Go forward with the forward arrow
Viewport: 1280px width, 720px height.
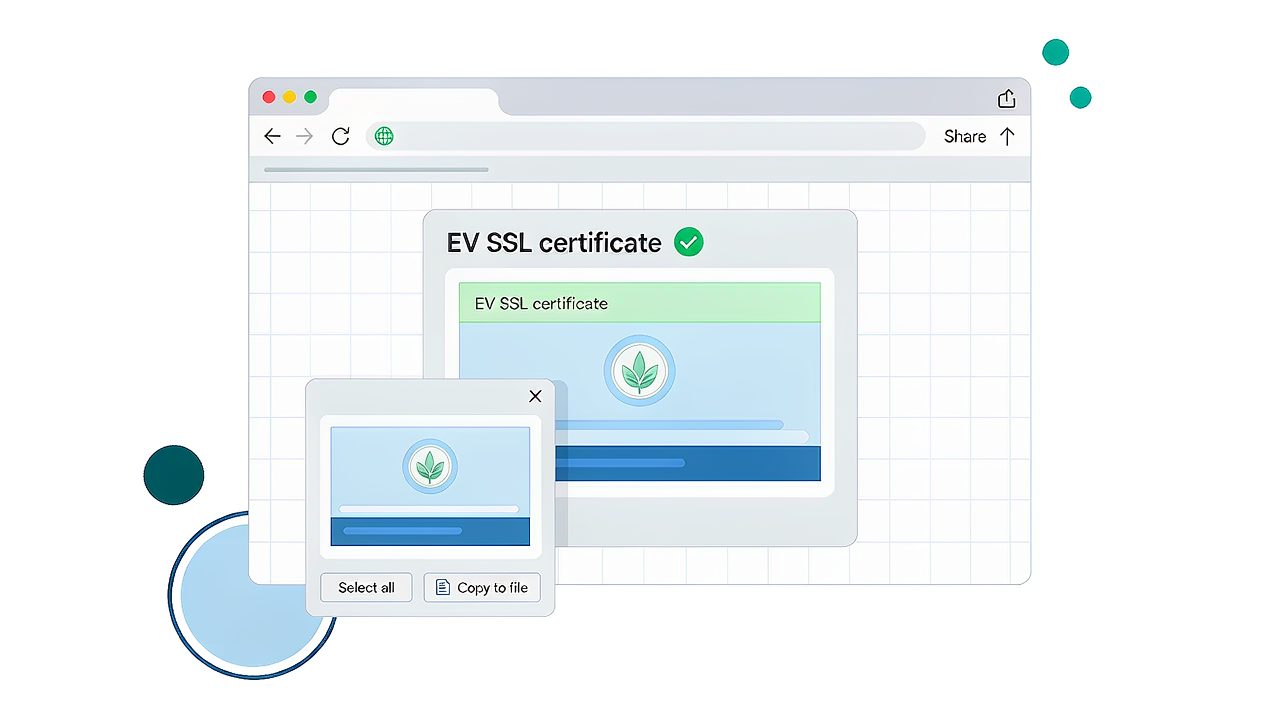click(x=304, y=136)
